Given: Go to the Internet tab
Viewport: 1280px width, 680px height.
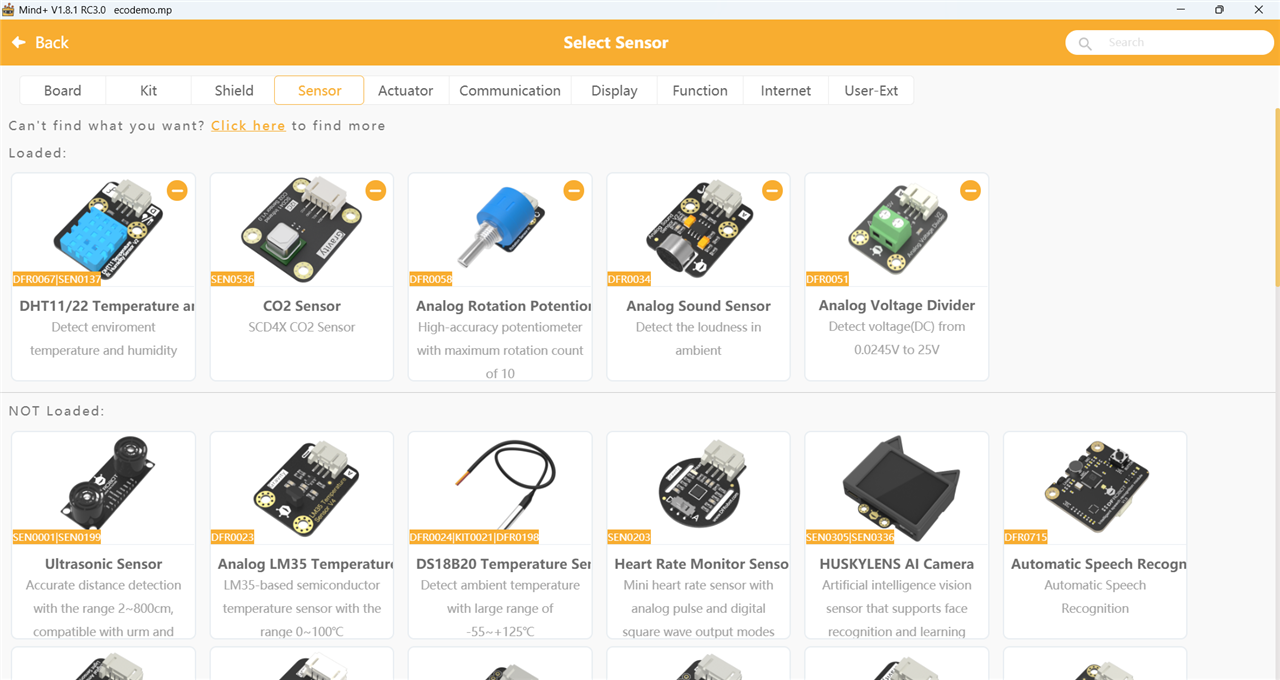Looking at the screenshot, I should click(786, 90).
